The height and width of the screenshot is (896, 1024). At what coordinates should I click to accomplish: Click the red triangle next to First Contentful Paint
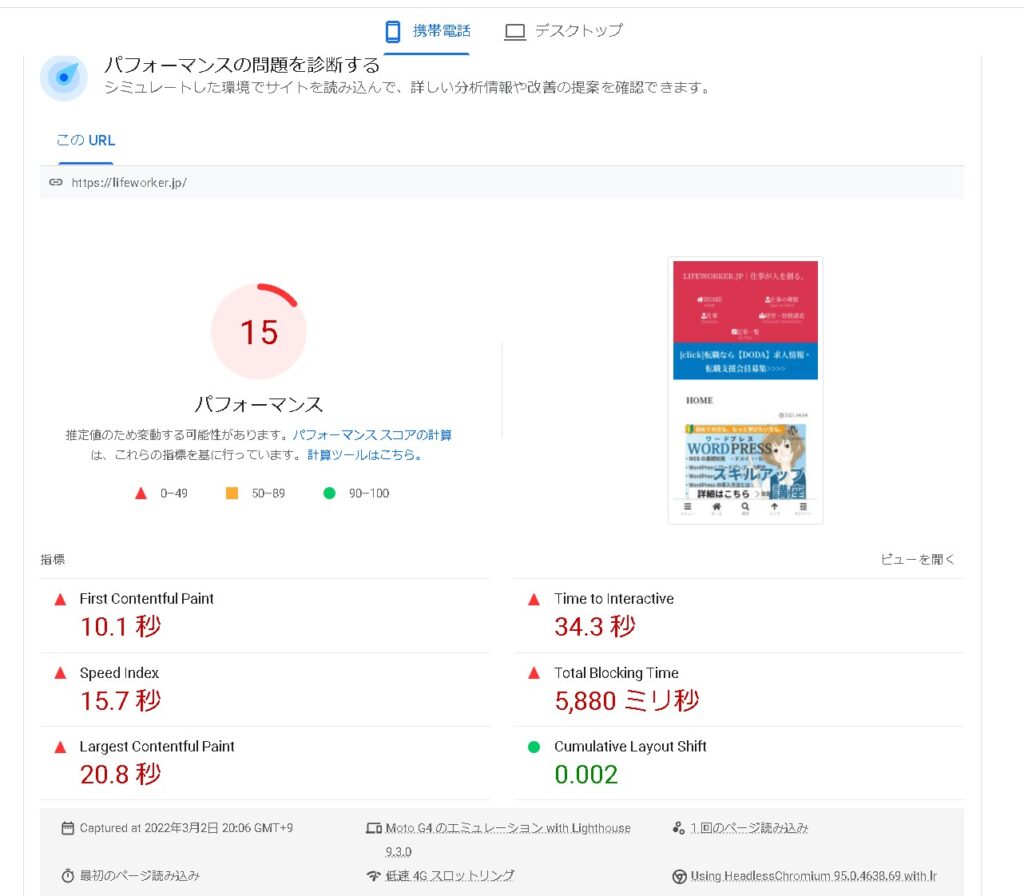click(x=60, y=600)
